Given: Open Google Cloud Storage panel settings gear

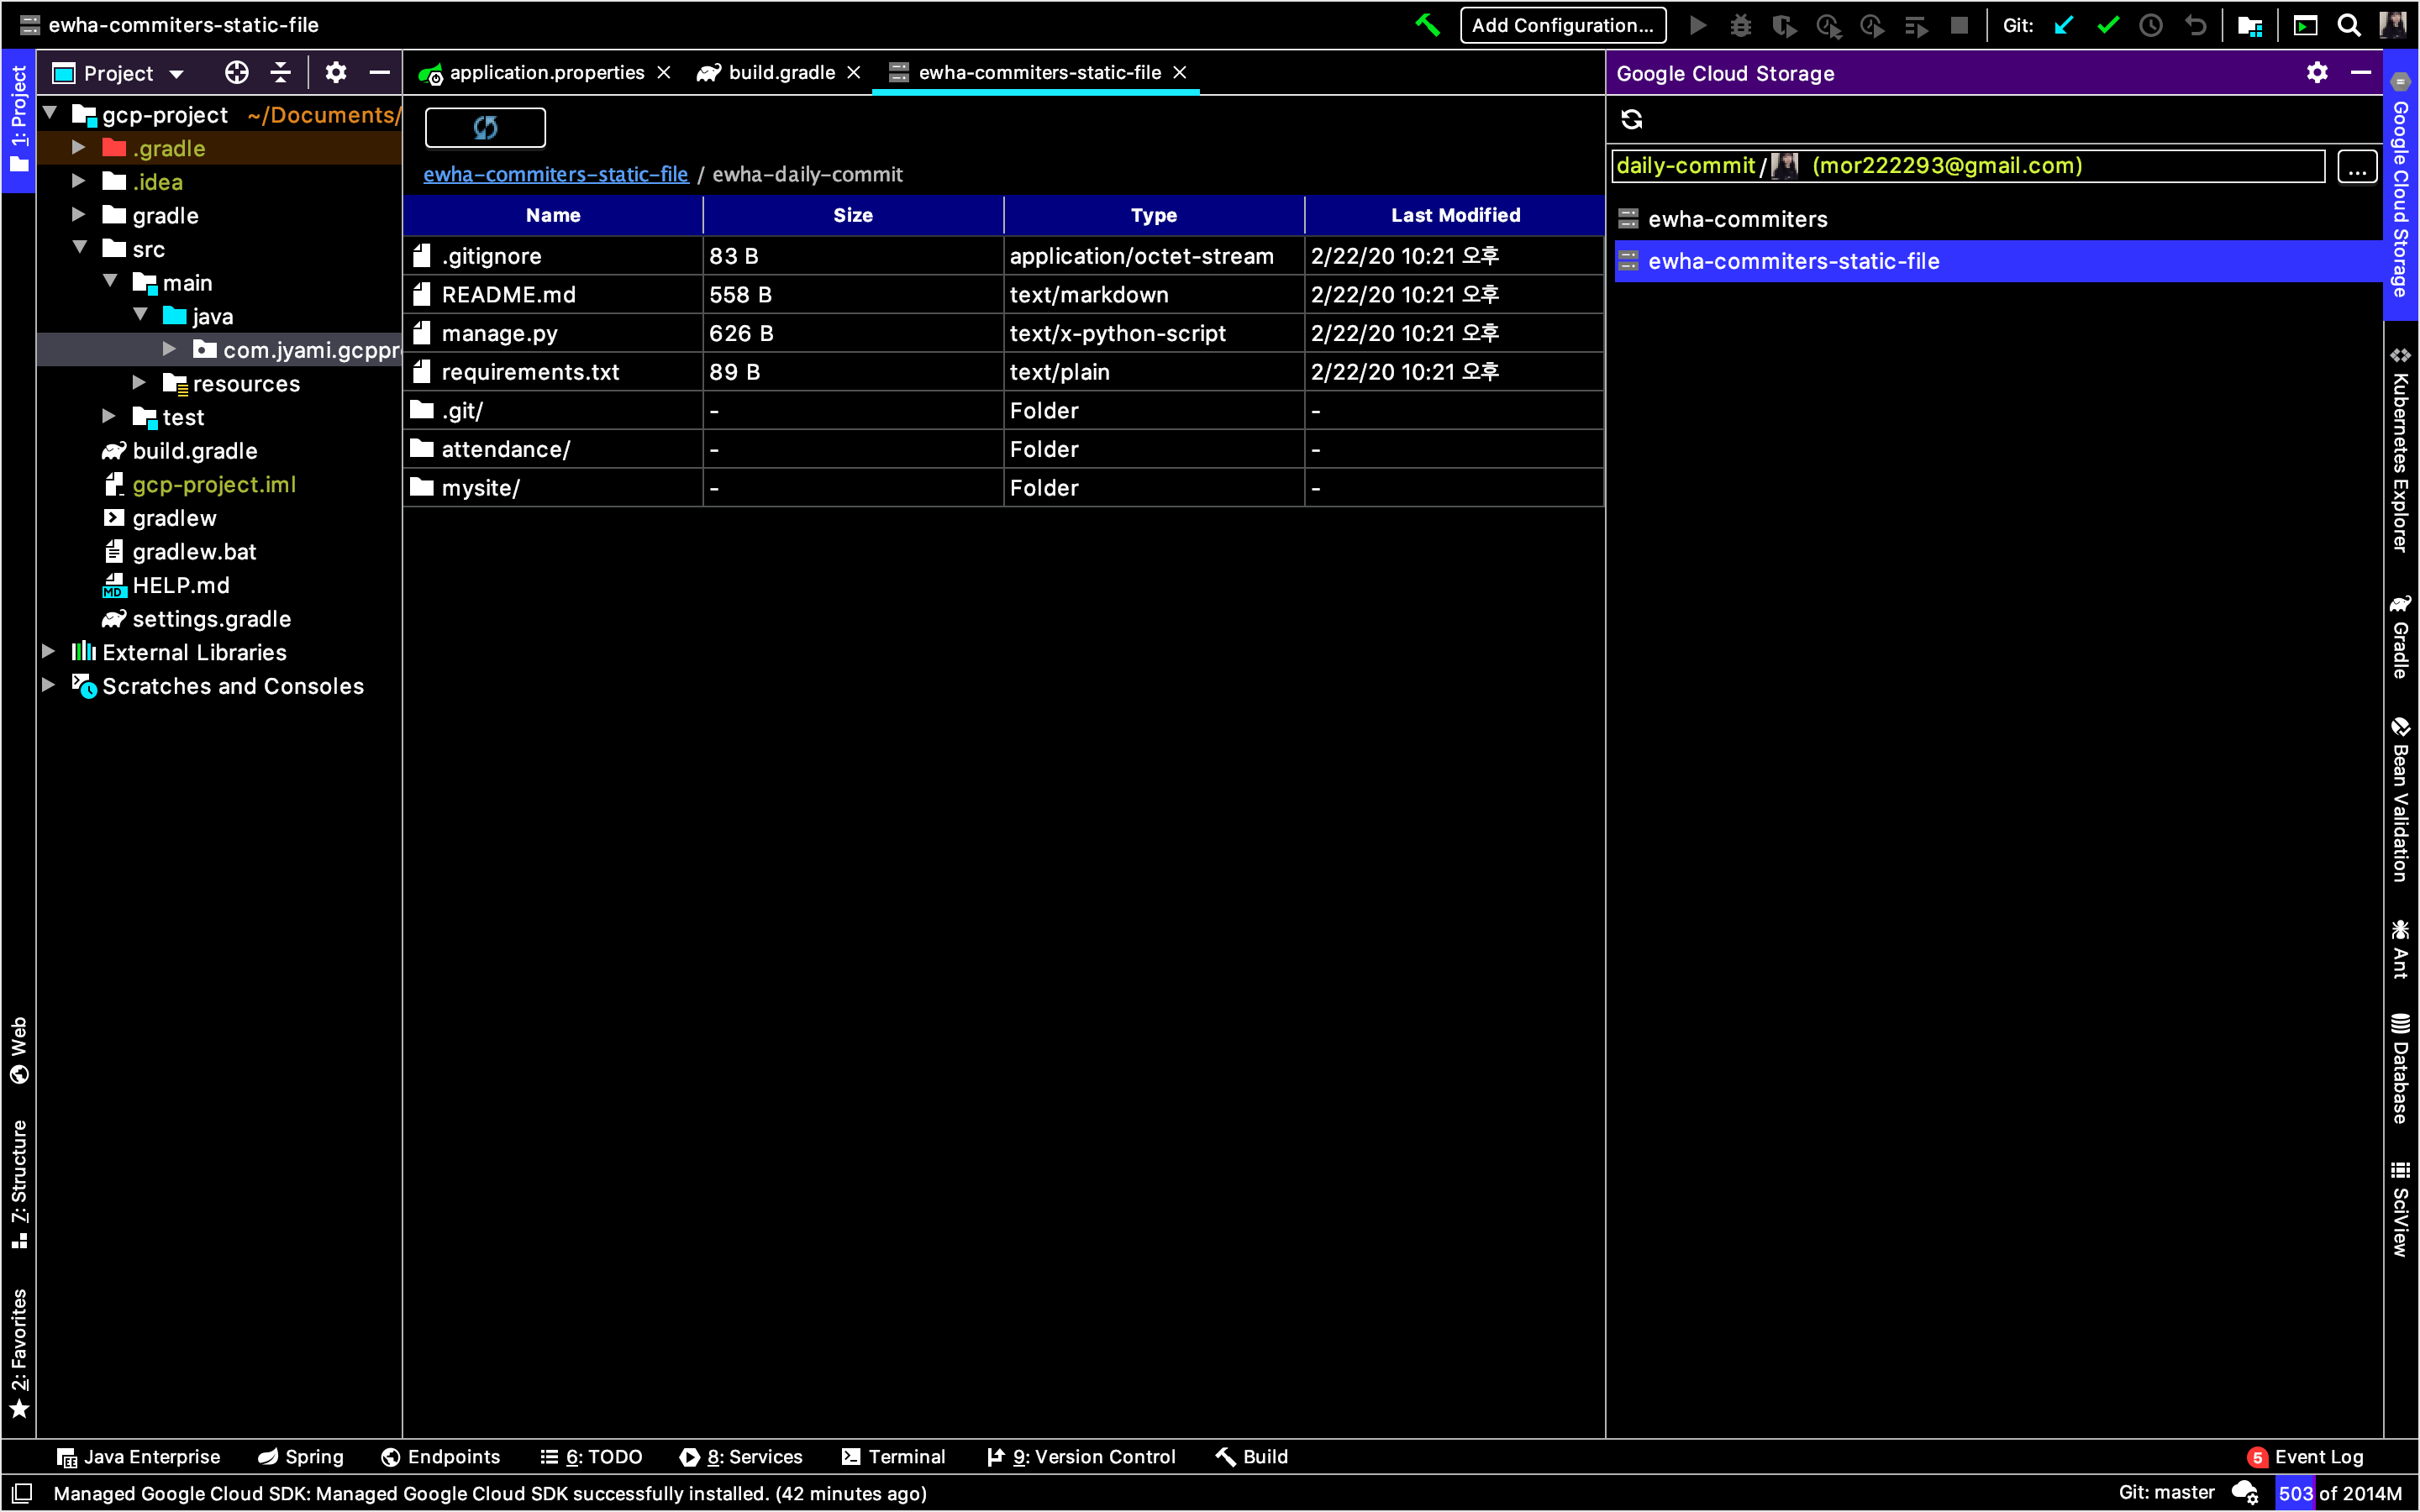Looking at the screenshot, I should [x=2317, y=73].
